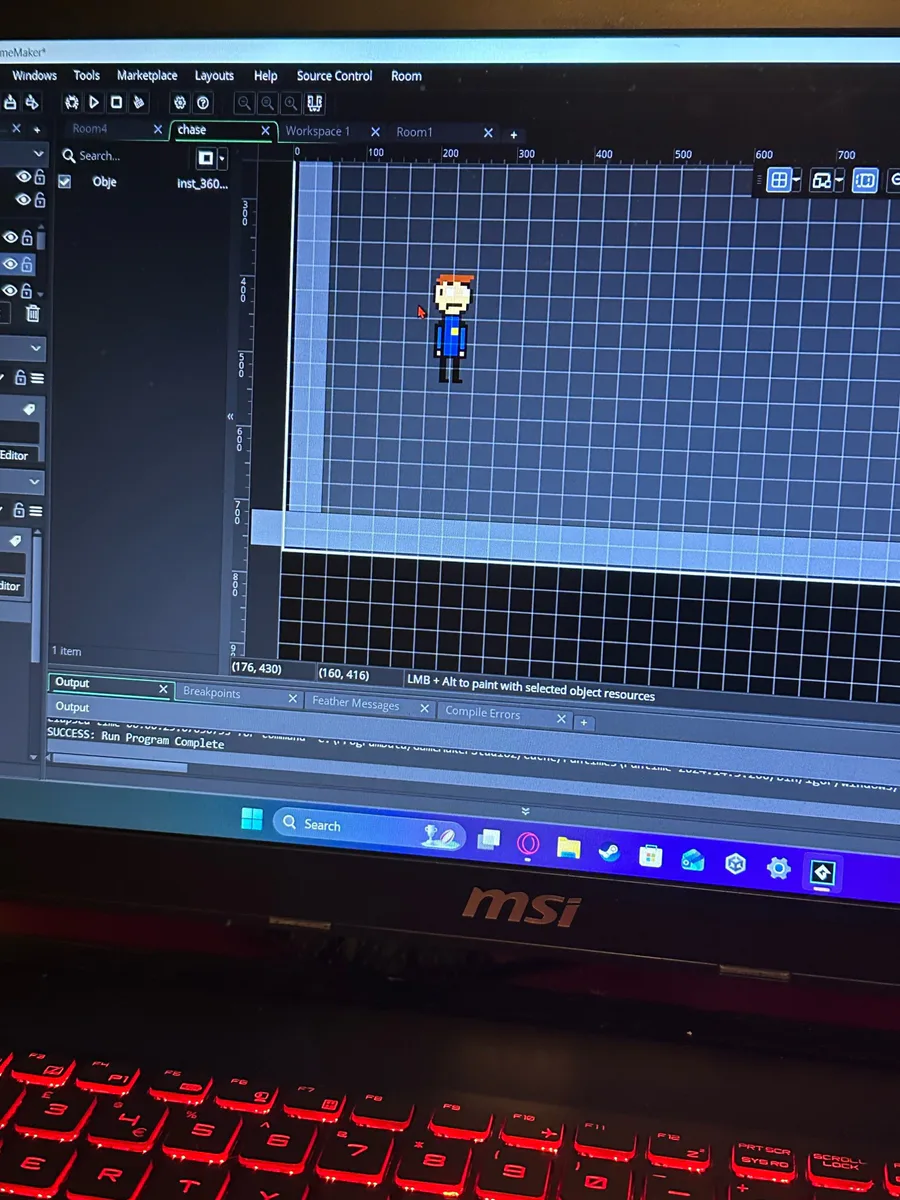Open the Layouts menu
900x1200 pixels.
214,76
